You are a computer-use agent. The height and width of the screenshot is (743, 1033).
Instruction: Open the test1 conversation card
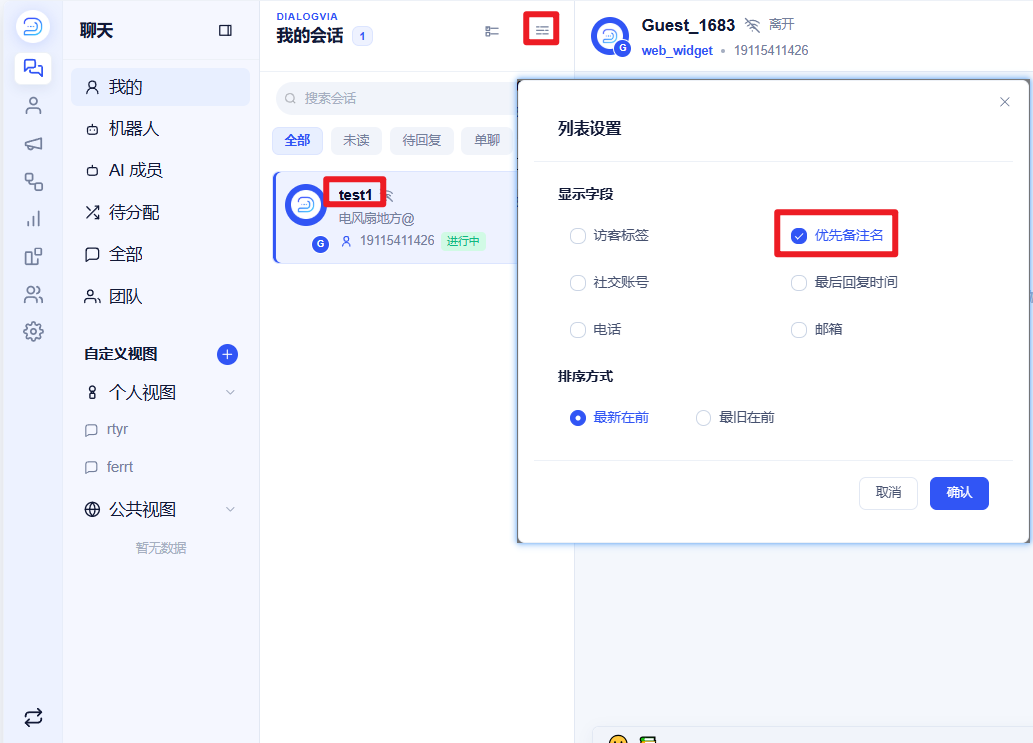tap(397, 217)
